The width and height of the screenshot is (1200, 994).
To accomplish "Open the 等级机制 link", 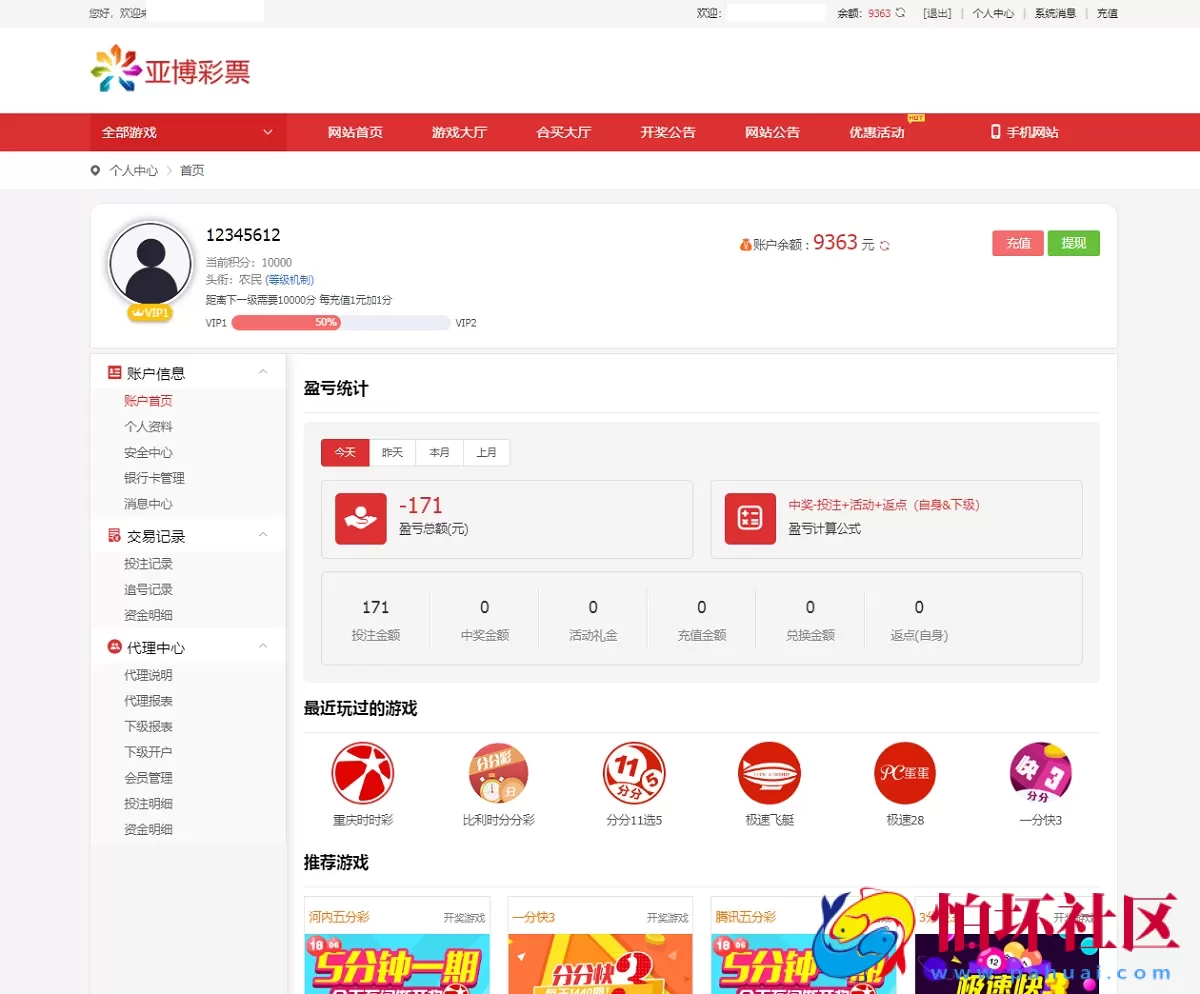I will [x=291, y=279].
